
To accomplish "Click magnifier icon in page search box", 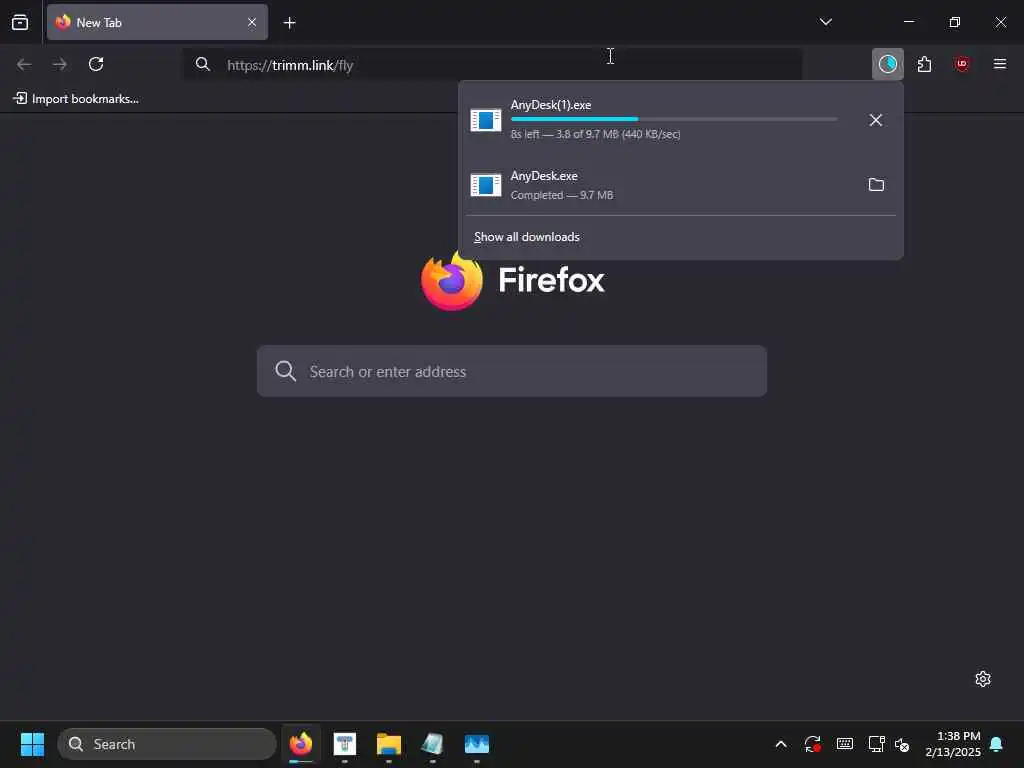I will click(285, 371).
